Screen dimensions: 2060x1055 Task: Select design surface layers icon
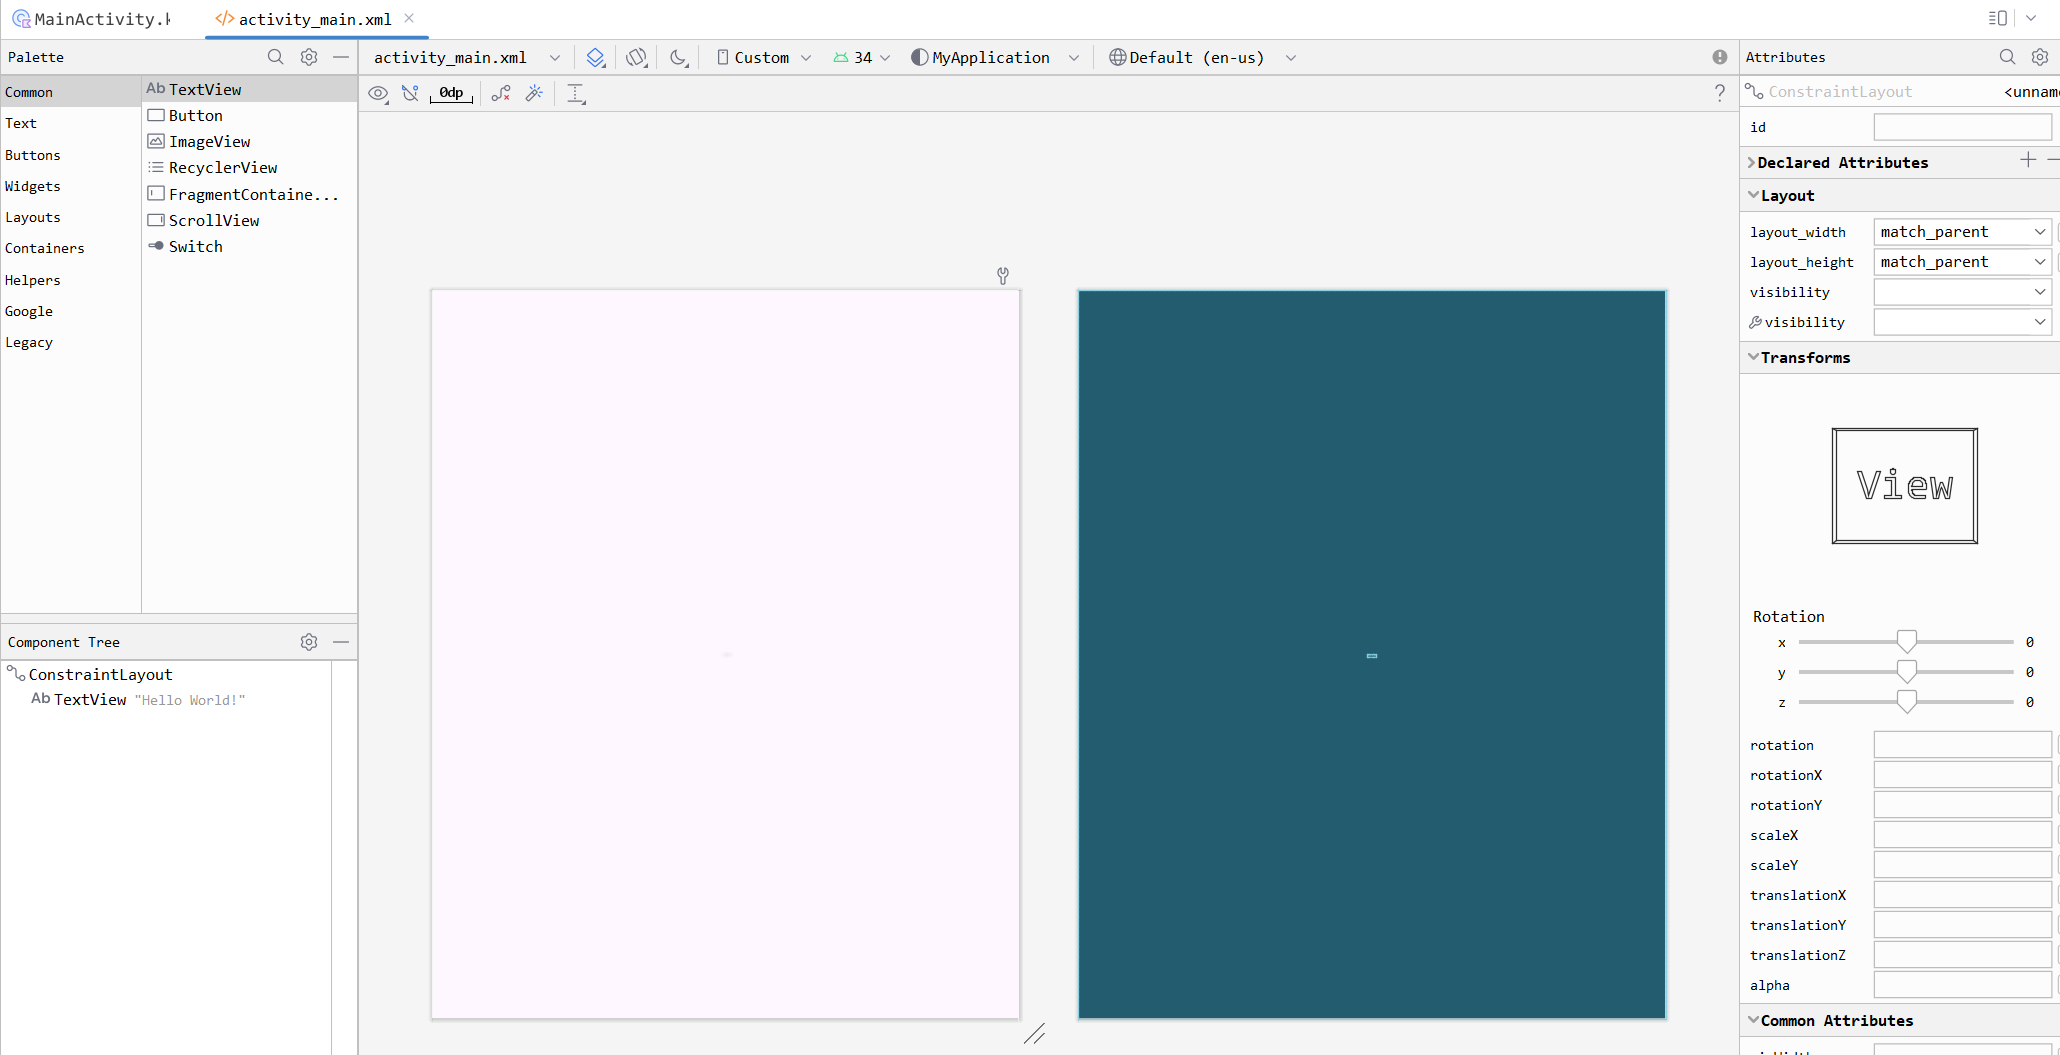tap(595, 58)
